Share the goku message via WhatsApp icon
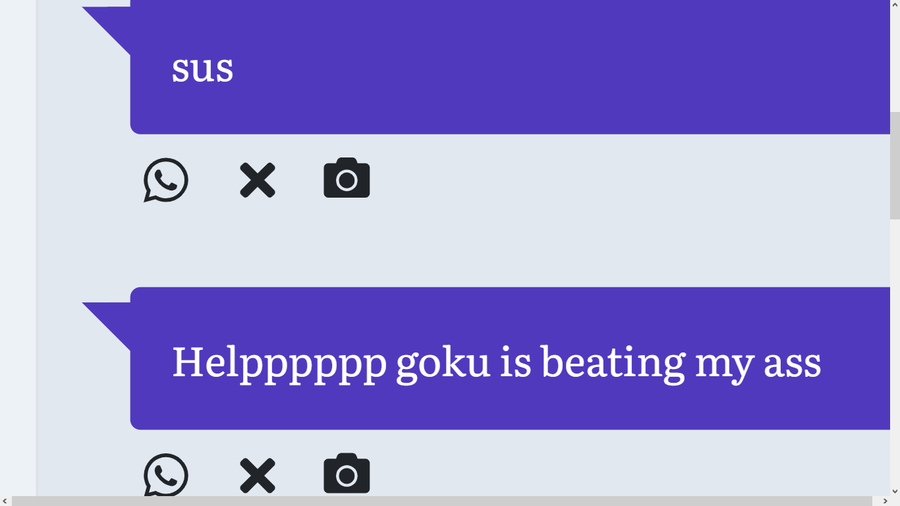Viewport: 900px width, 506px height. pyautogui.click(x=166, y=475)
